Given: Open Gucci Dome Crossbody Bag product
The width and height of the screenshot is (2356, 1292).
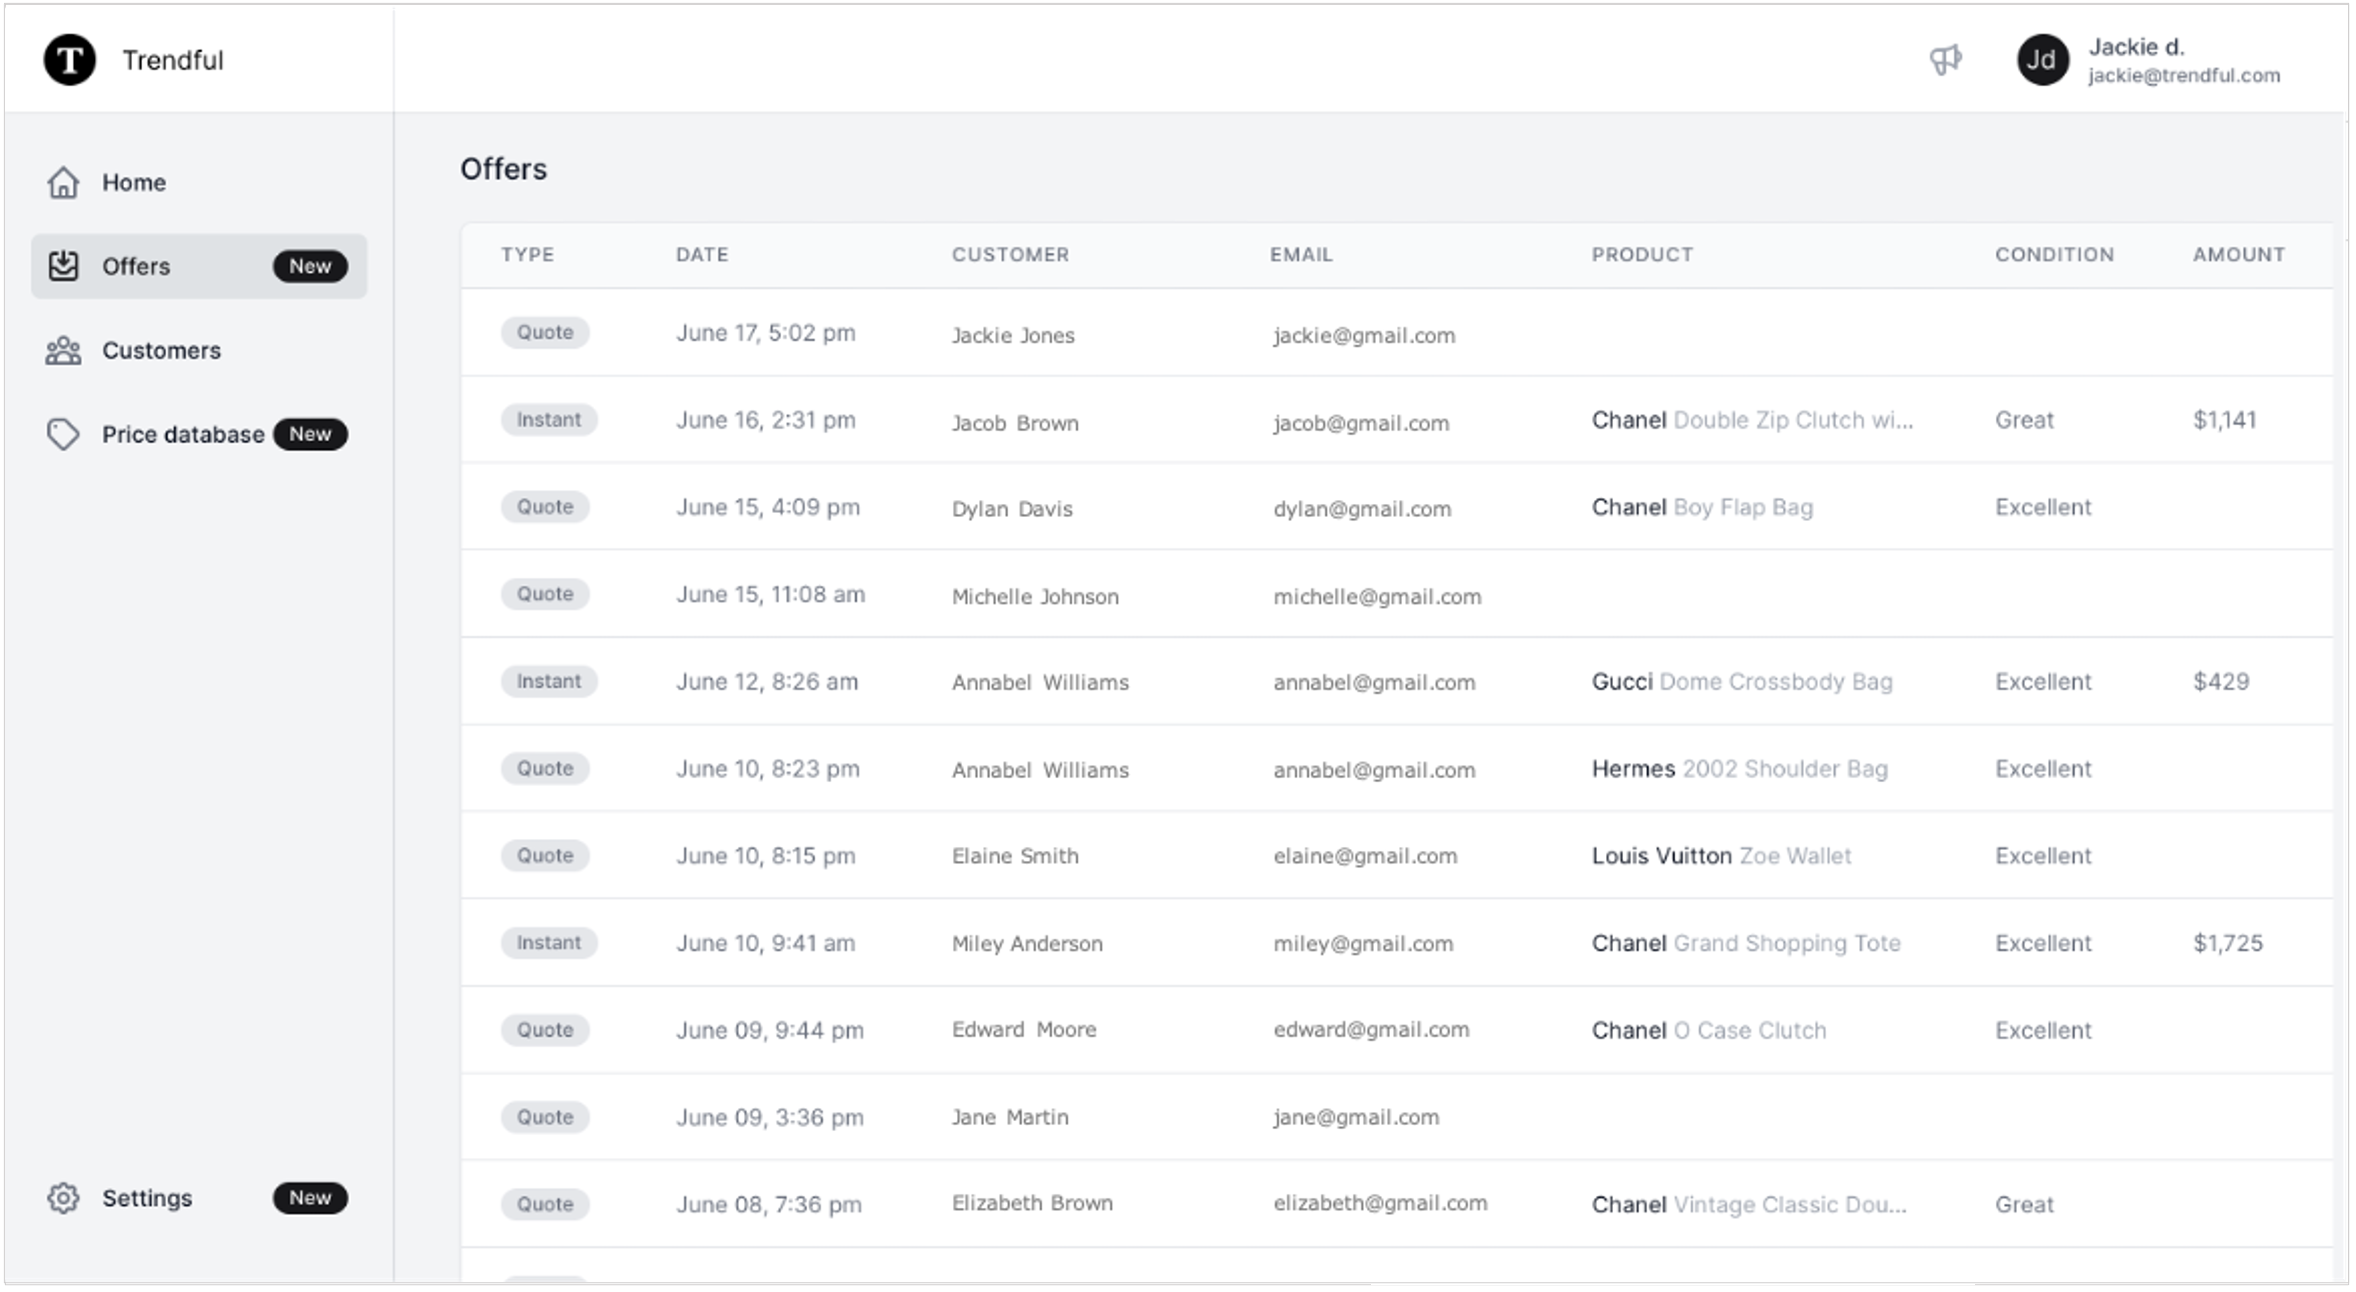Looking at the screenshot, I should tap(1741, 681).
